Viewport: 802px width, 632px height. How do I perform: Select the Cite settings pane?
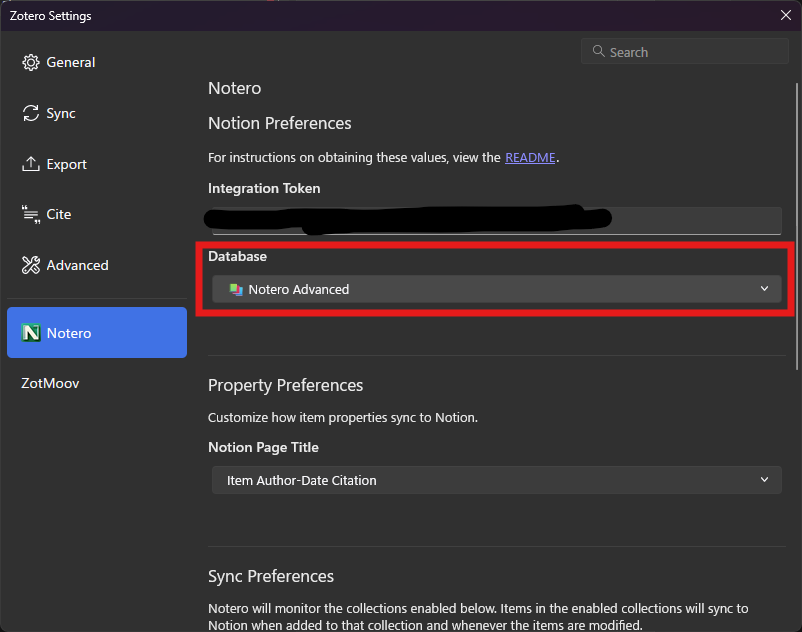point(58,214)
